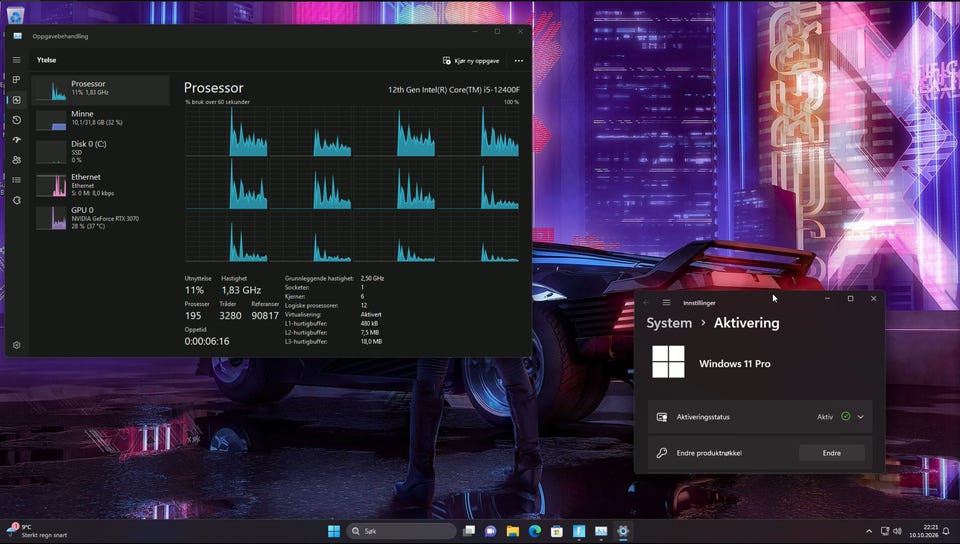Select GPU 0 NVIDIA GeForce RTX 3070
The height and width of the screenshot is (544, 960).
tap(101, 218)
